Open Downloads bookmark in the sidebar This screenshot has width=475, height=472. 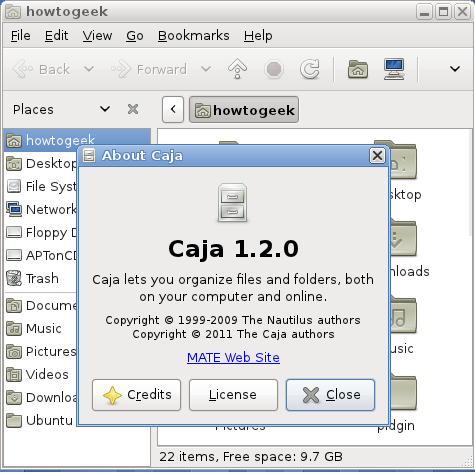41,397
